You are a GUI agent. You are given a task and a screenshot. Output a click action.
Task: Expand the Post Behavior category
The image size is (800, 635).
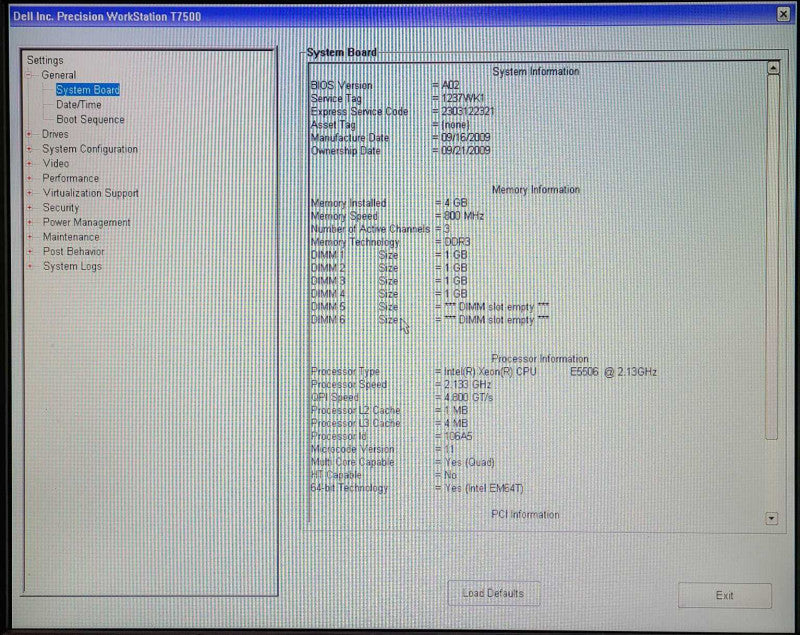pyautogui.click(x=30, y=251)
